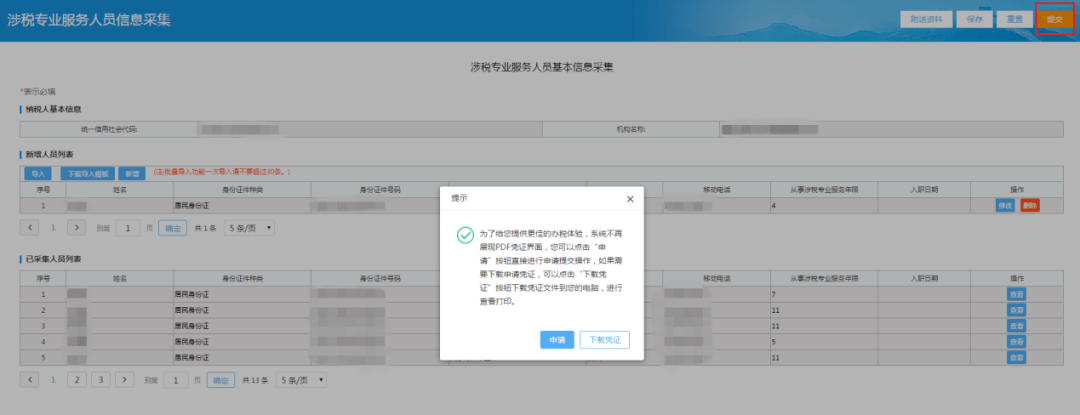
Task: Click next page arrow in collected list
Action: (x=124, y=380)
